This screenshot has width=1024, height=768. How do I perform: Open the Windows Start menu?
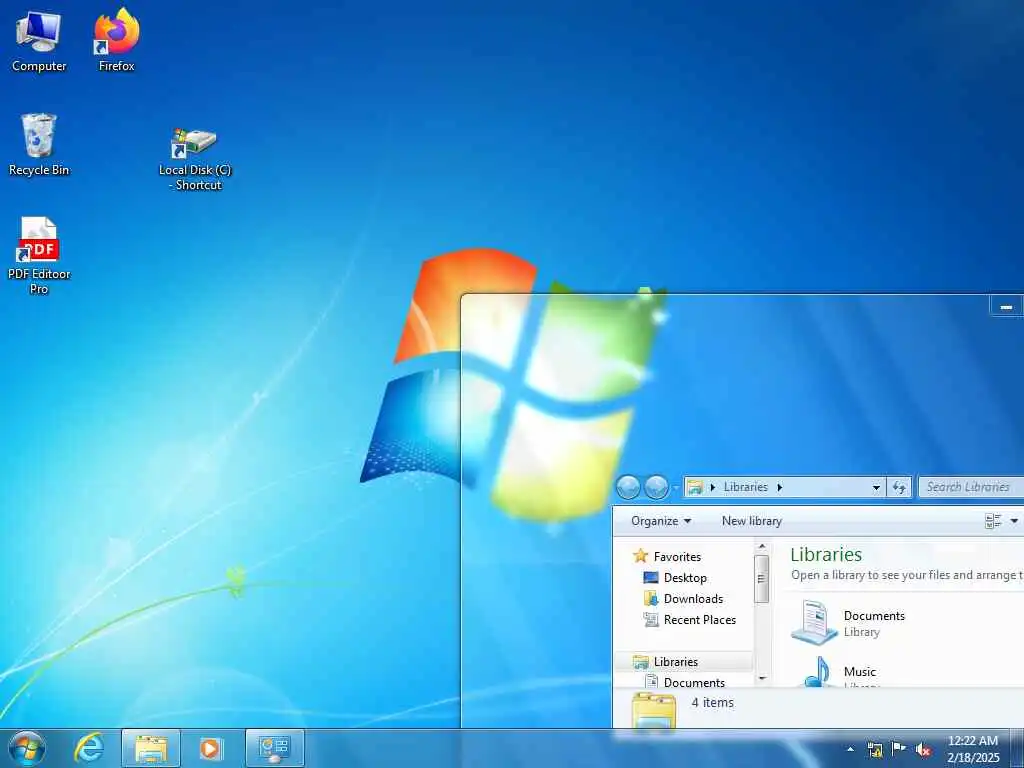[27, 748]
